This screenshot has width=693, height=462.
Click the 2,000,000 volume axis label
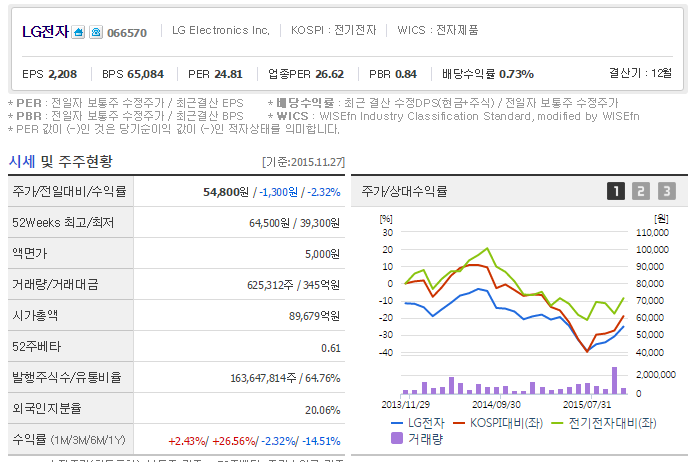(656, 374)
